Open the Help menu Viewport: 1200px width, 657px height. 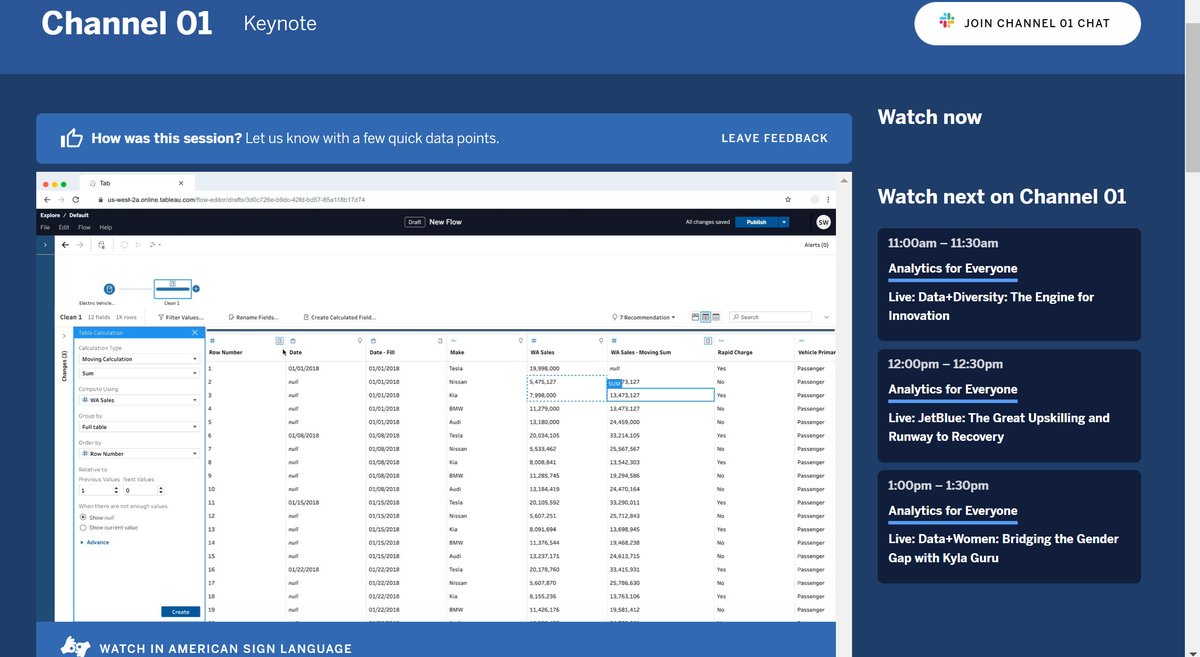106,228
